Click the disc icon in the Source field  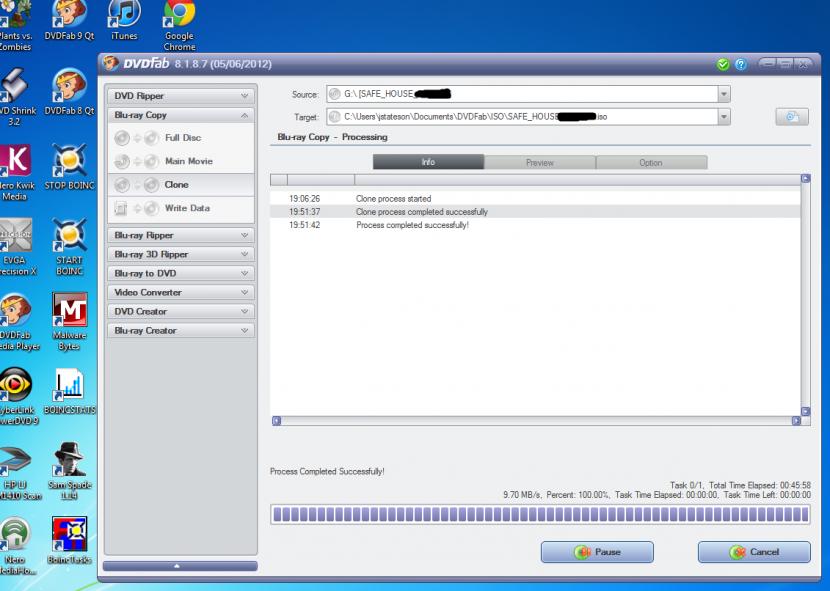click(334, 94)
